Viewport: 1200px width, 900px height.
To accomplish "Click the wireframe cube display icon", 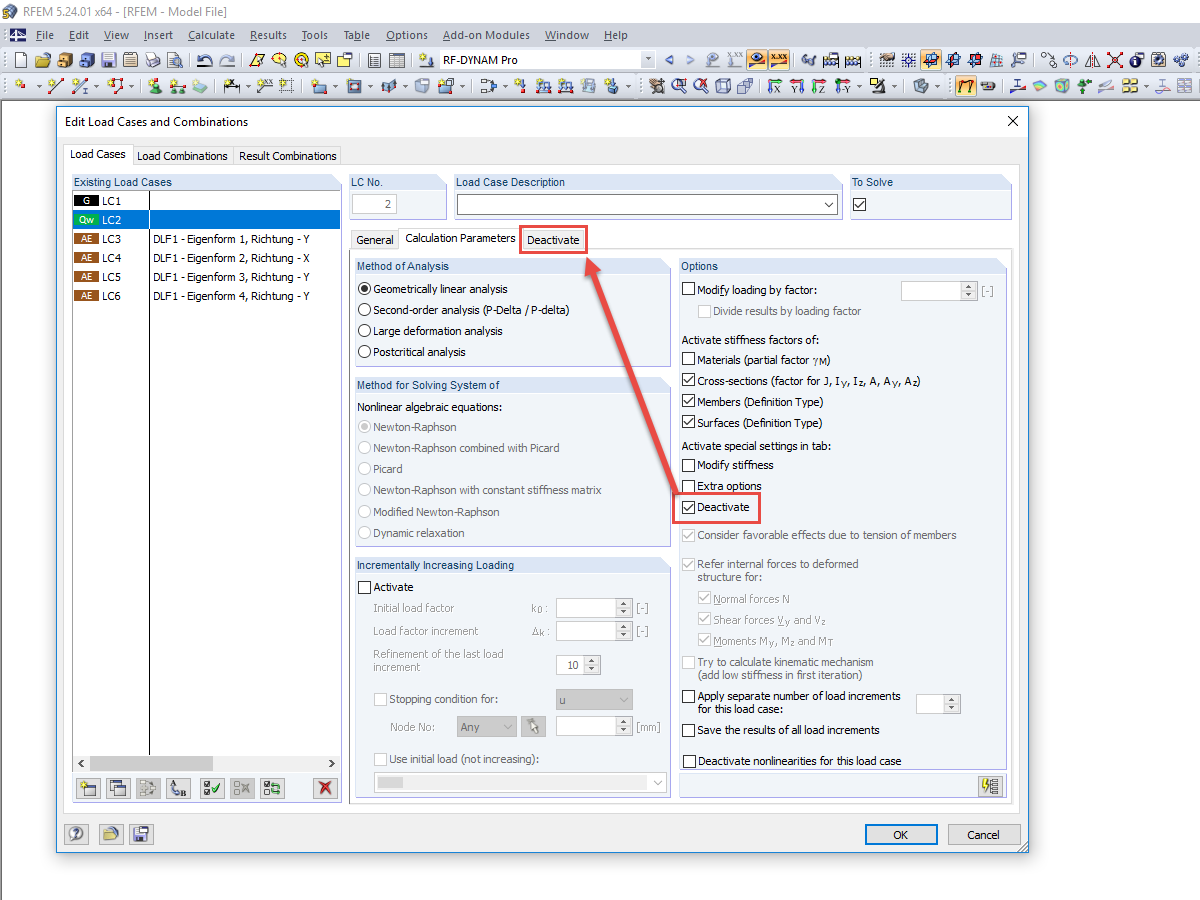I will [723, 86].
